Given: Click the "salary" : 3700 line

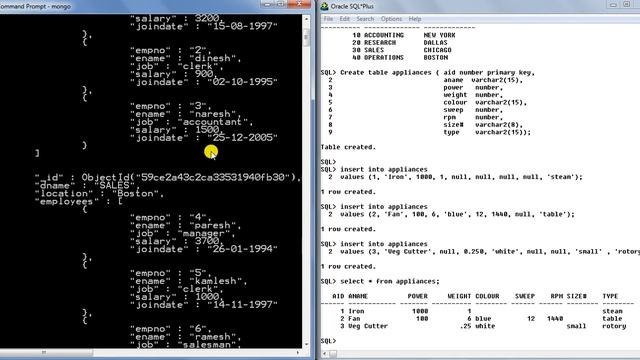Looking at the screenshot, I should [x=177, y=241].
